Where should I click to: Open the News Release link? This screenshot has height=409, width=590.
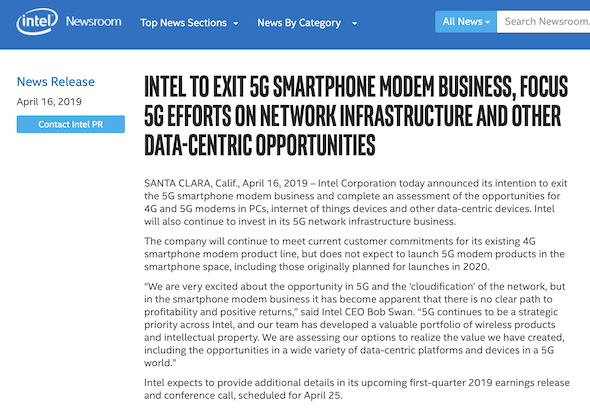pos(56,82)
